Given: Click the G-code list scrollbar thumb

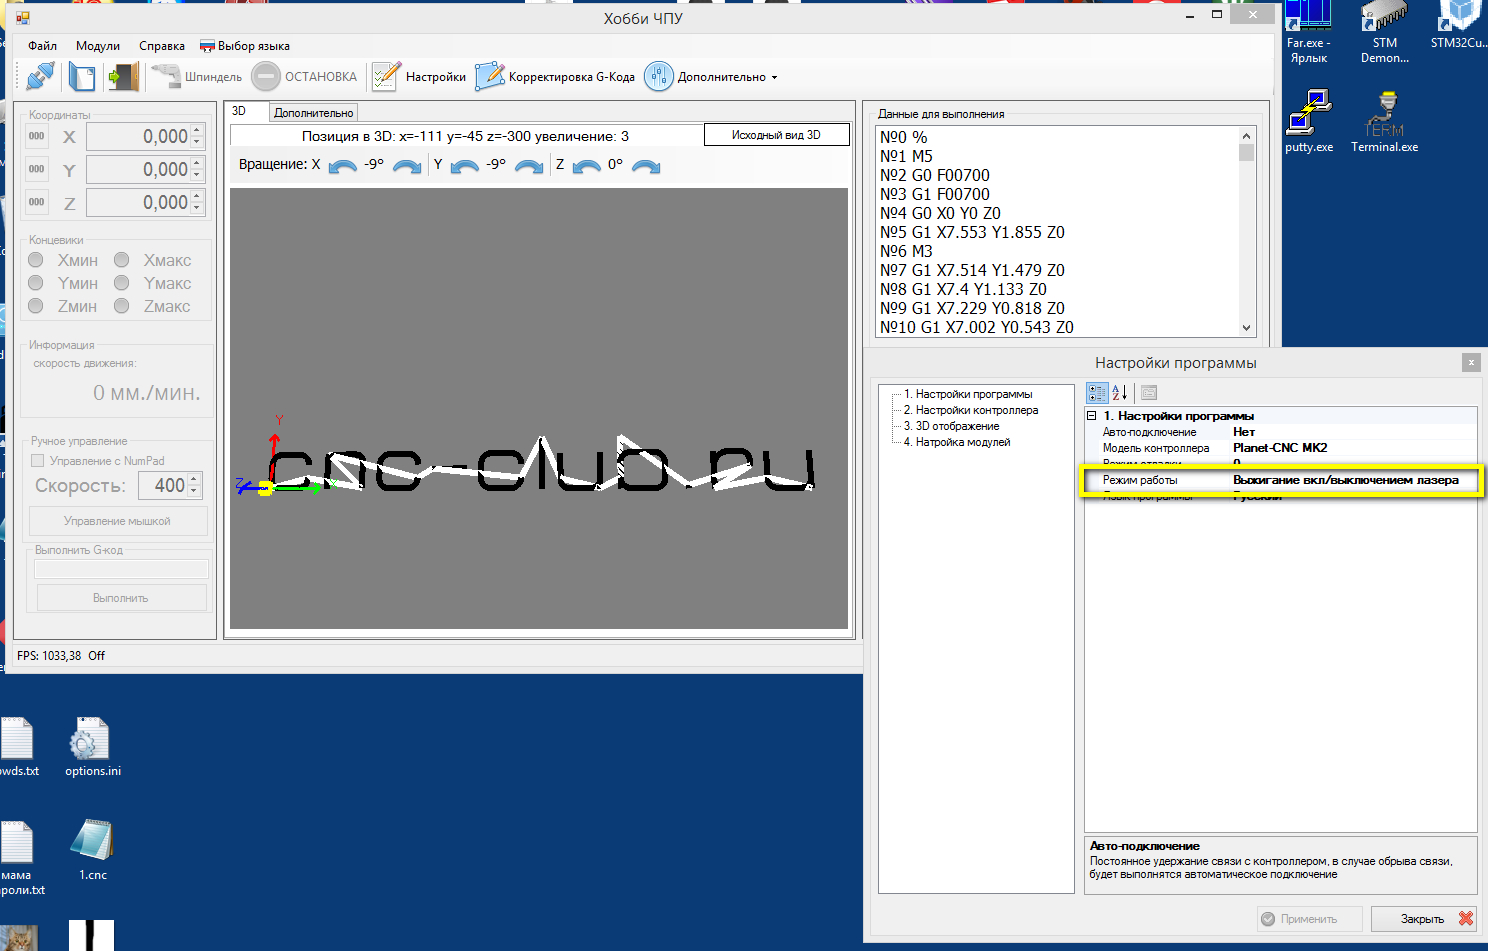Looking at the screenshot, I should tap(1246, 152).
